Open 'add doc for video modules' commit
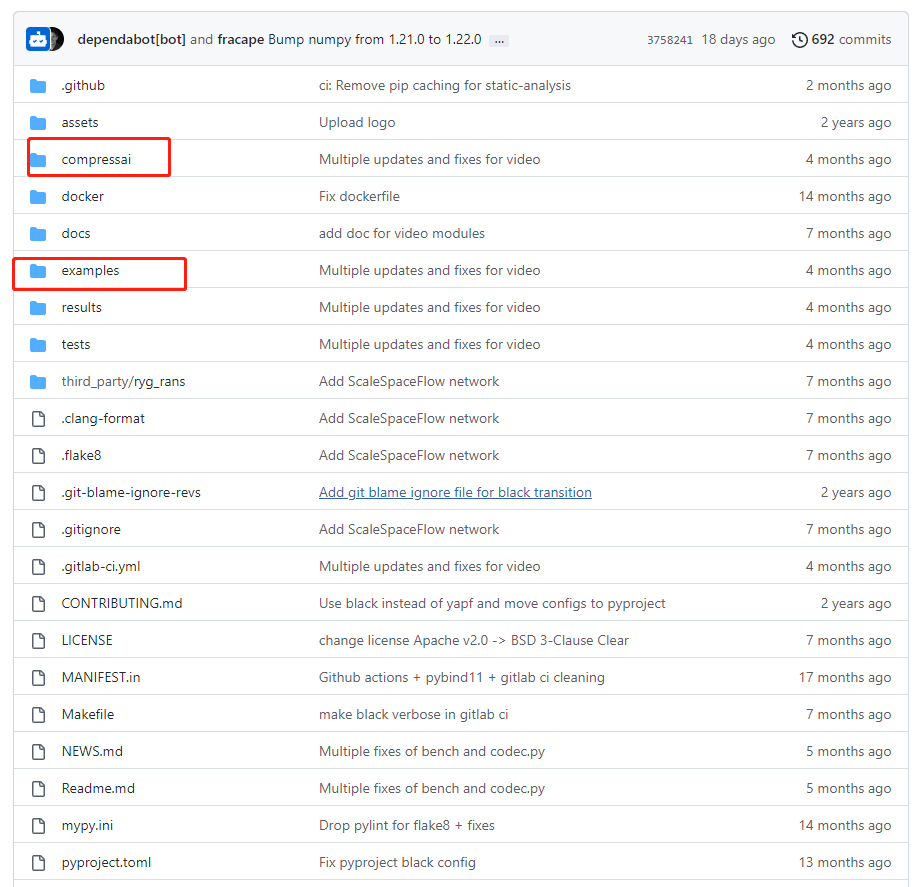913x887 pixels. click(402, 234)
